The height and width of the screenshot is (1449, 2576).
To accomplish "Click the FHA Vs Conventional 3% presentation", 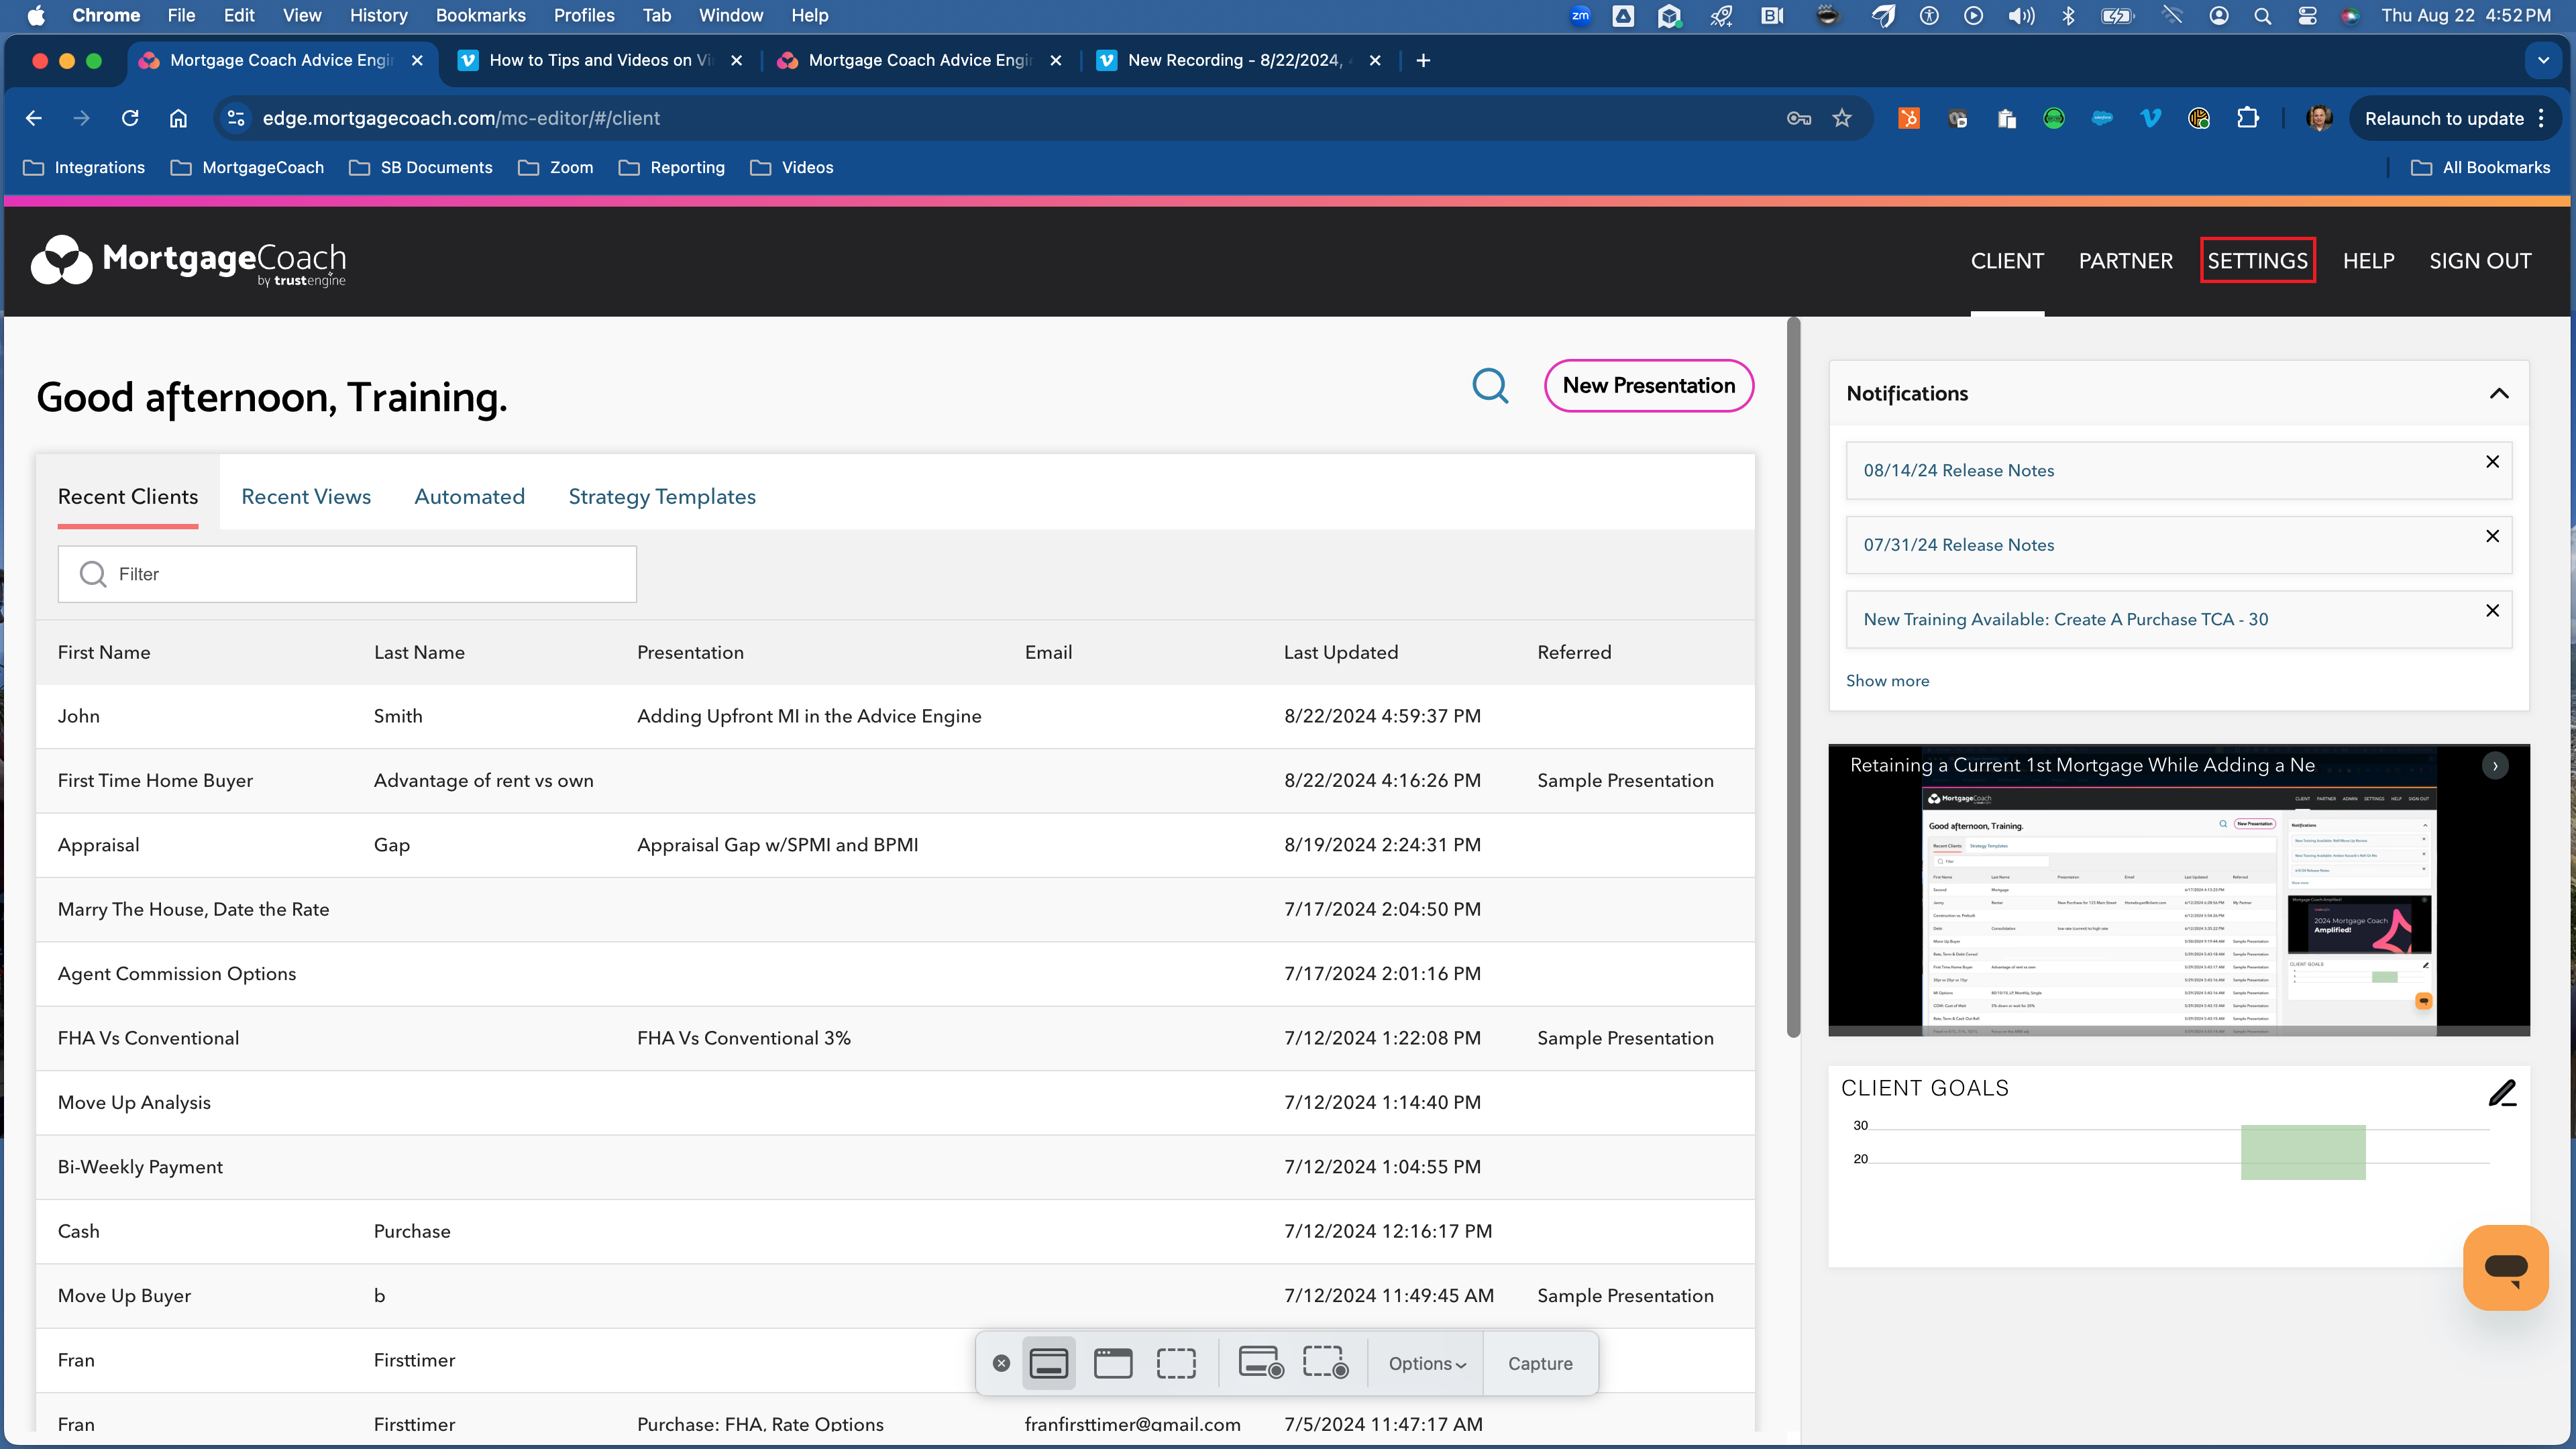I will click(743, 1039).
